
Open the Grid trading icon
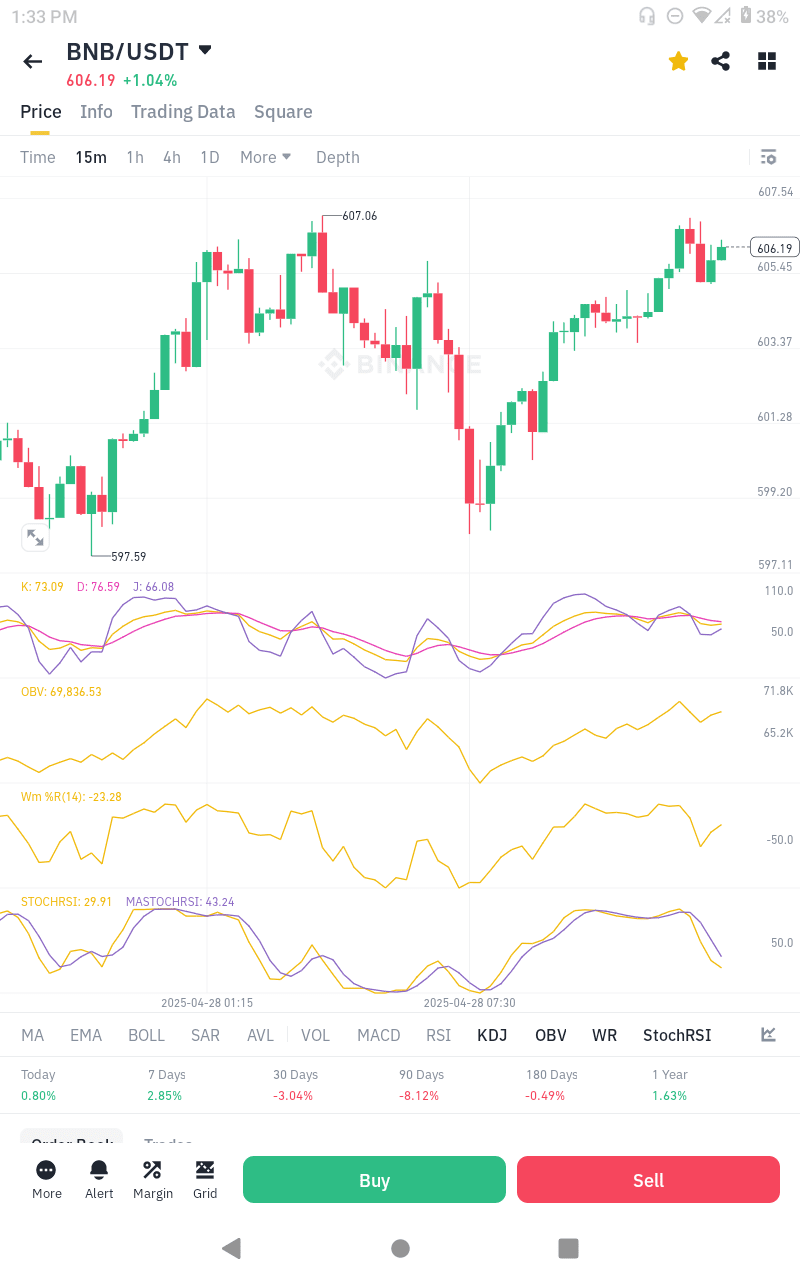(x=205, y=1179)
